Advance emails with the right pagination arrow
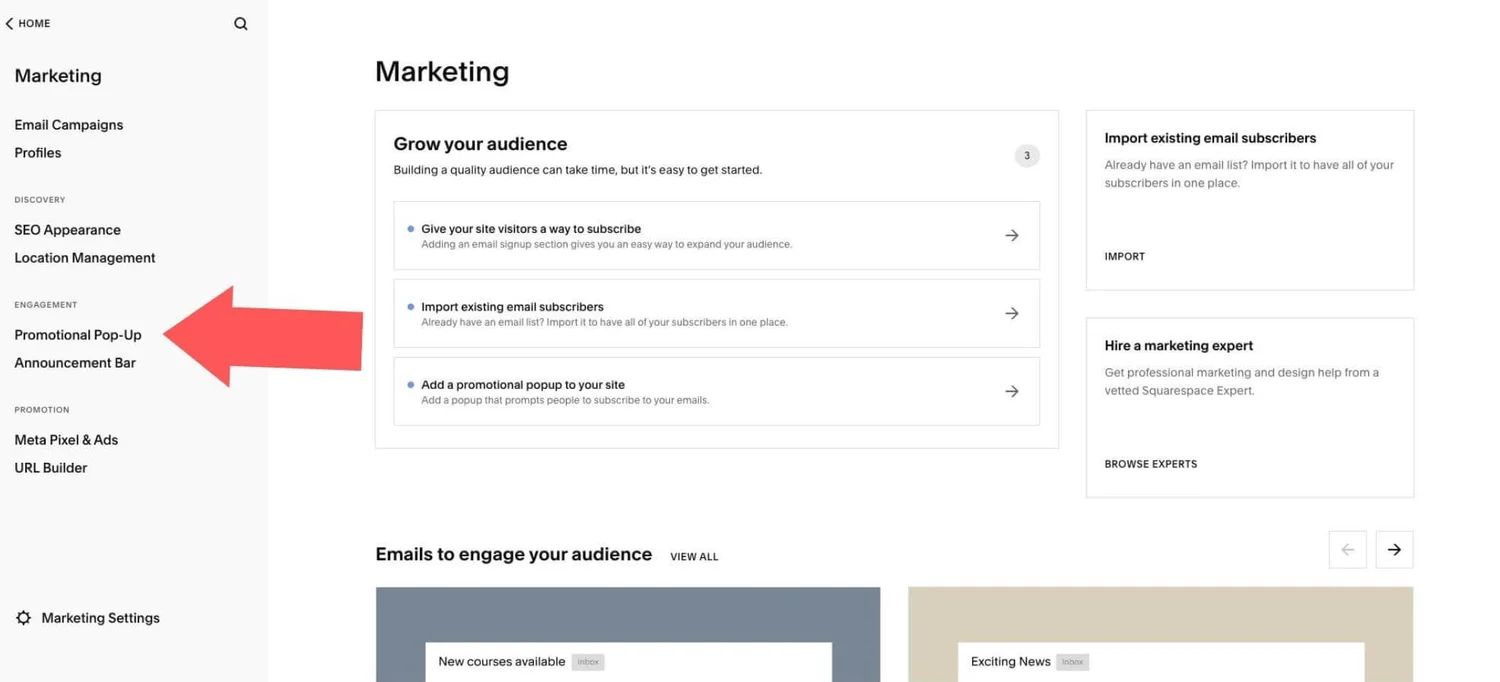Image resolution: width=1500 pixels, height=682 pixels. [x=1394, y=549]
